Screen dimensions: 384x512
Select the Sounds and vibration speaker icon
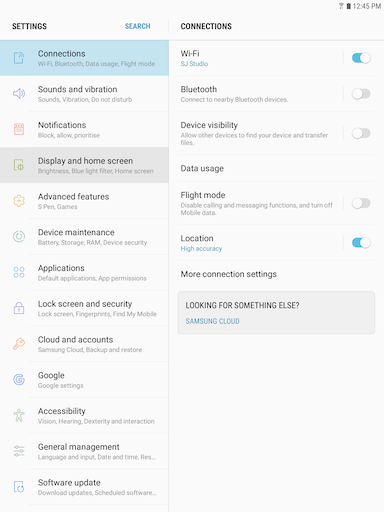pyautogui.click(x=19, y=94)
